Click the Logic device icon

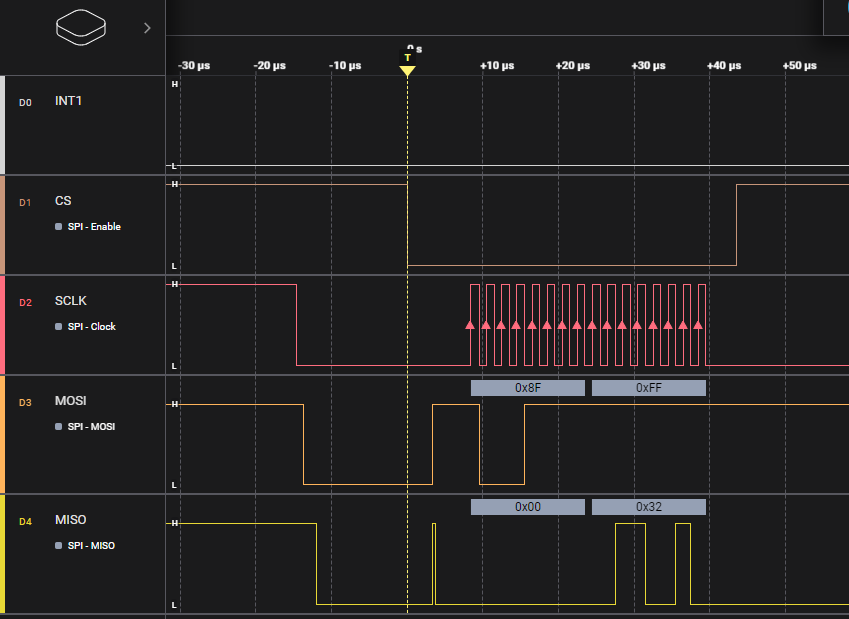(81, 27)
